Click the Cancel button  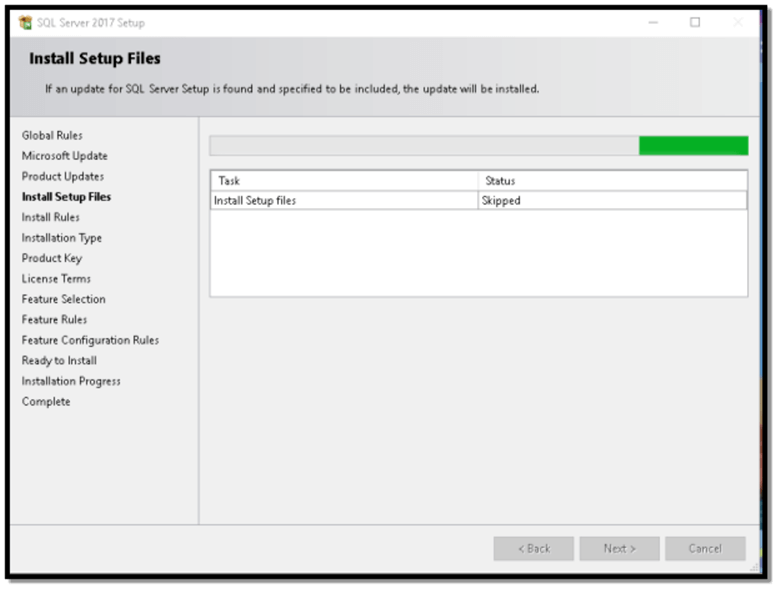pos(705,549)
